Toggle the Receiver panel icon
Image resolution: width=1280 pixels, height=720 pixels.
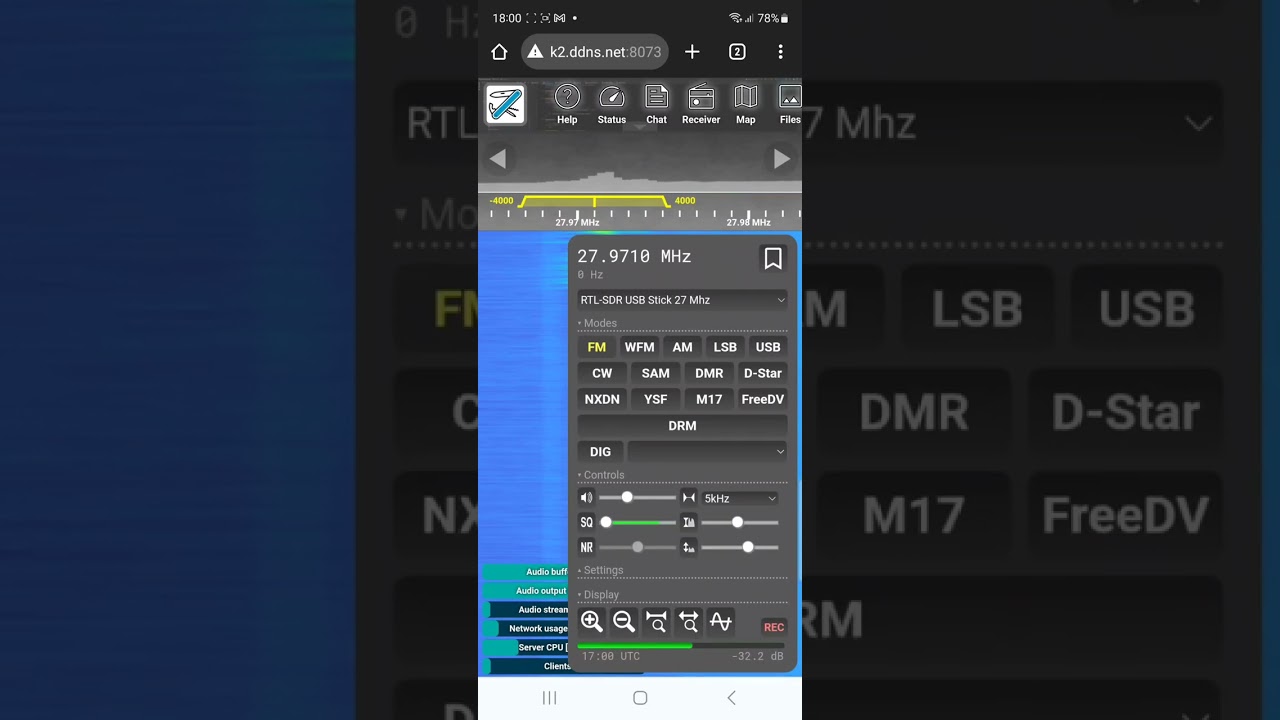click(701, 104)
